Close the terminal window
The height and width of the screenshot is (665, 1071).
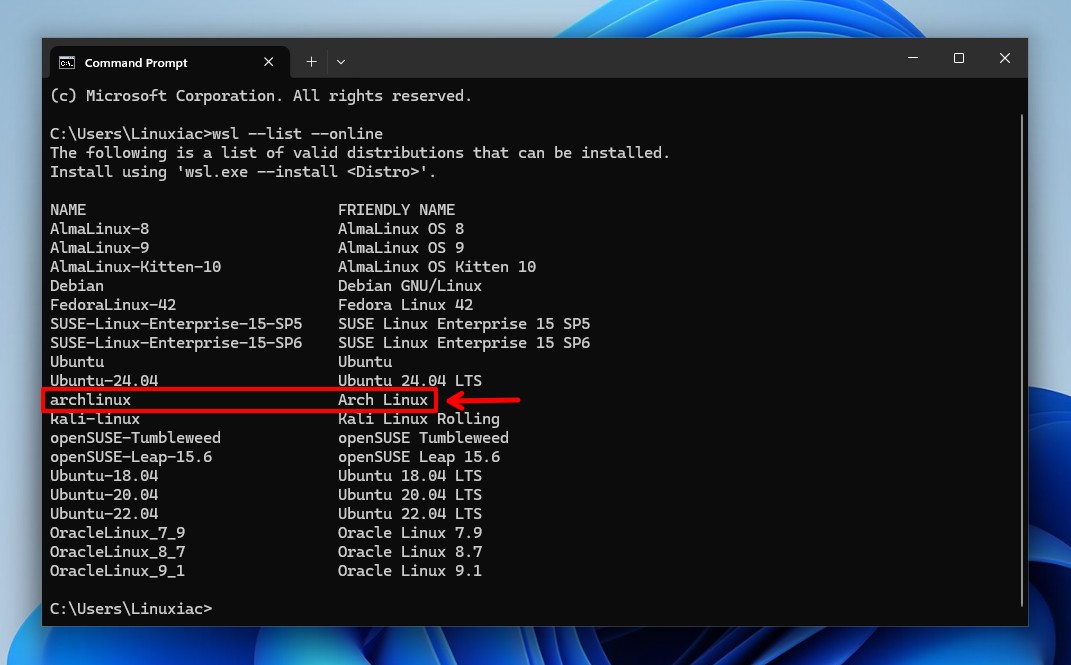coord(1005,58)
